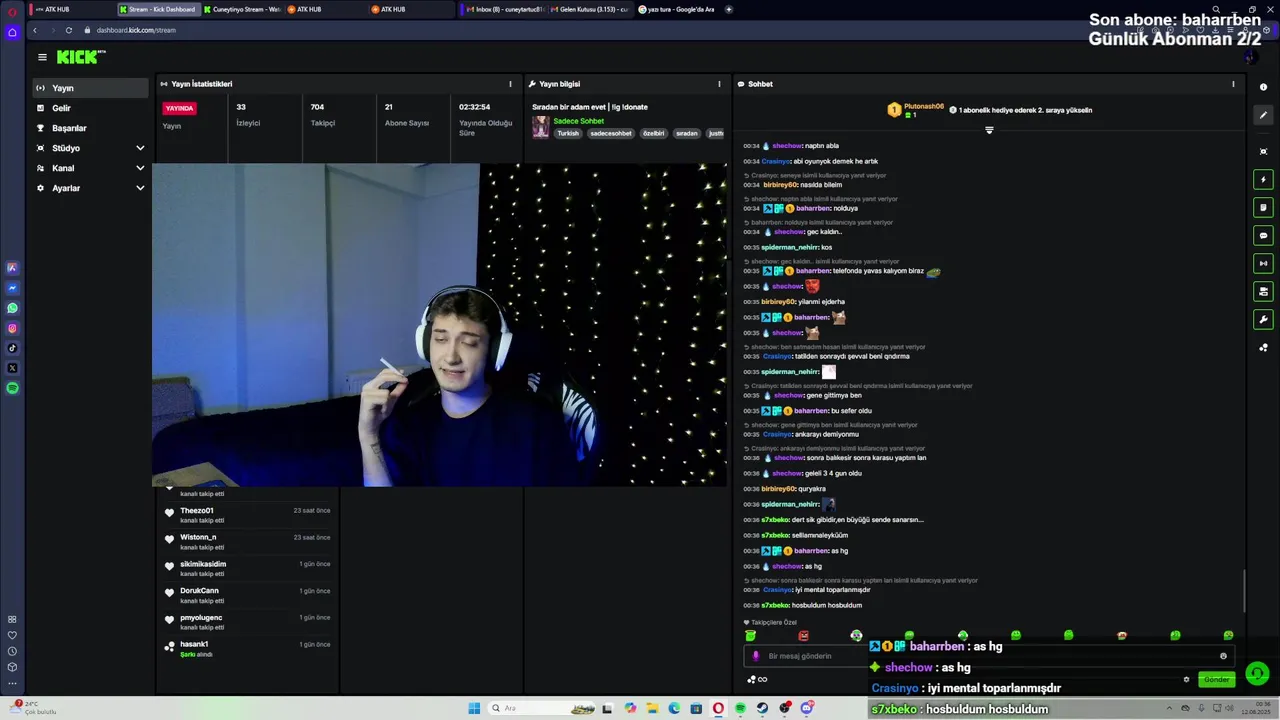Image resolution: width=1280 pixels, height=720 pixels.
Task: Select the first green follower emote
Action: (x=751, y=635)
